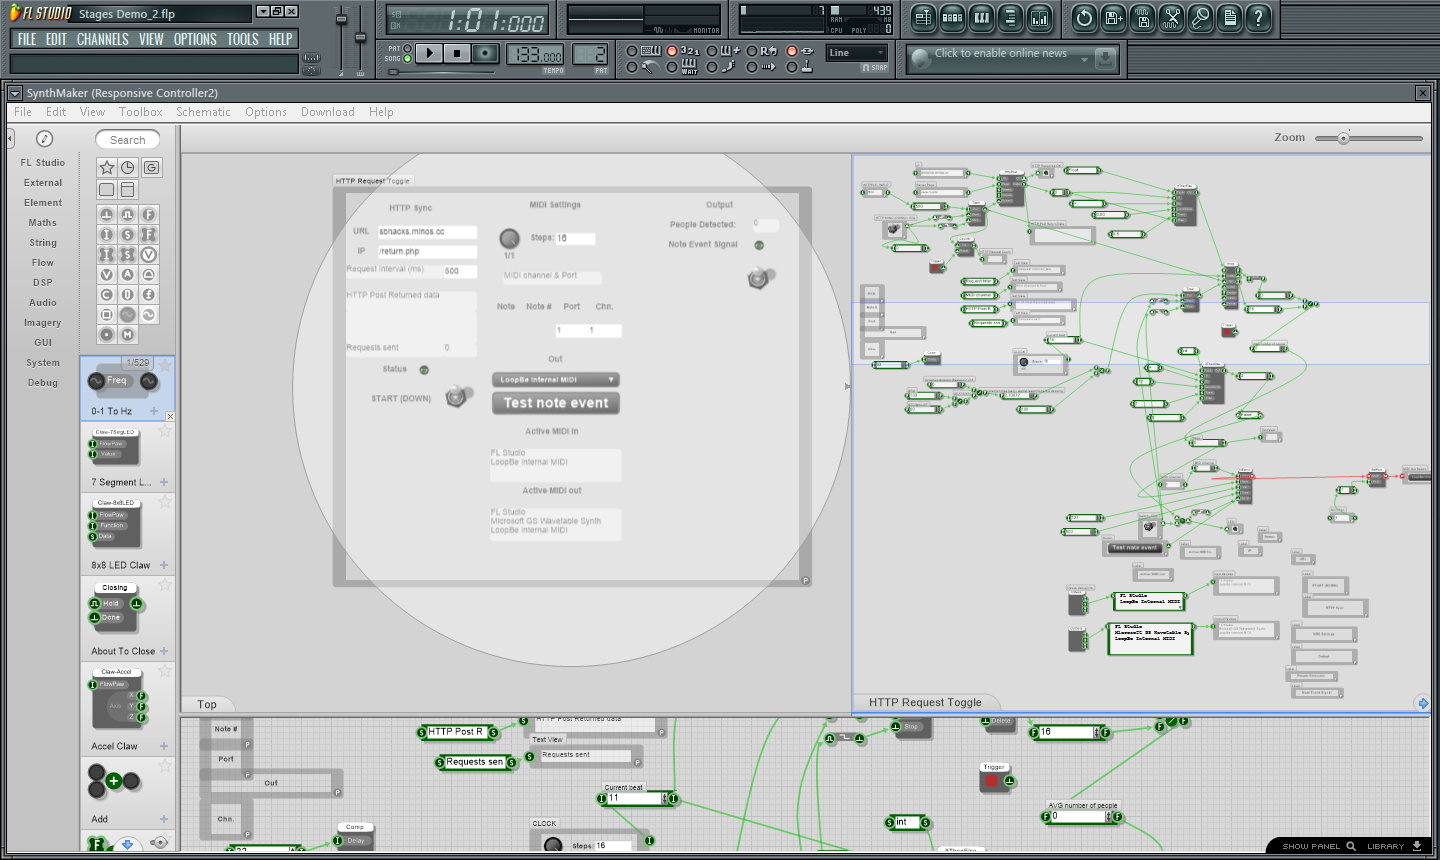Open the Line snap dropdown
1440x860 pixels.
click(857, 53)
